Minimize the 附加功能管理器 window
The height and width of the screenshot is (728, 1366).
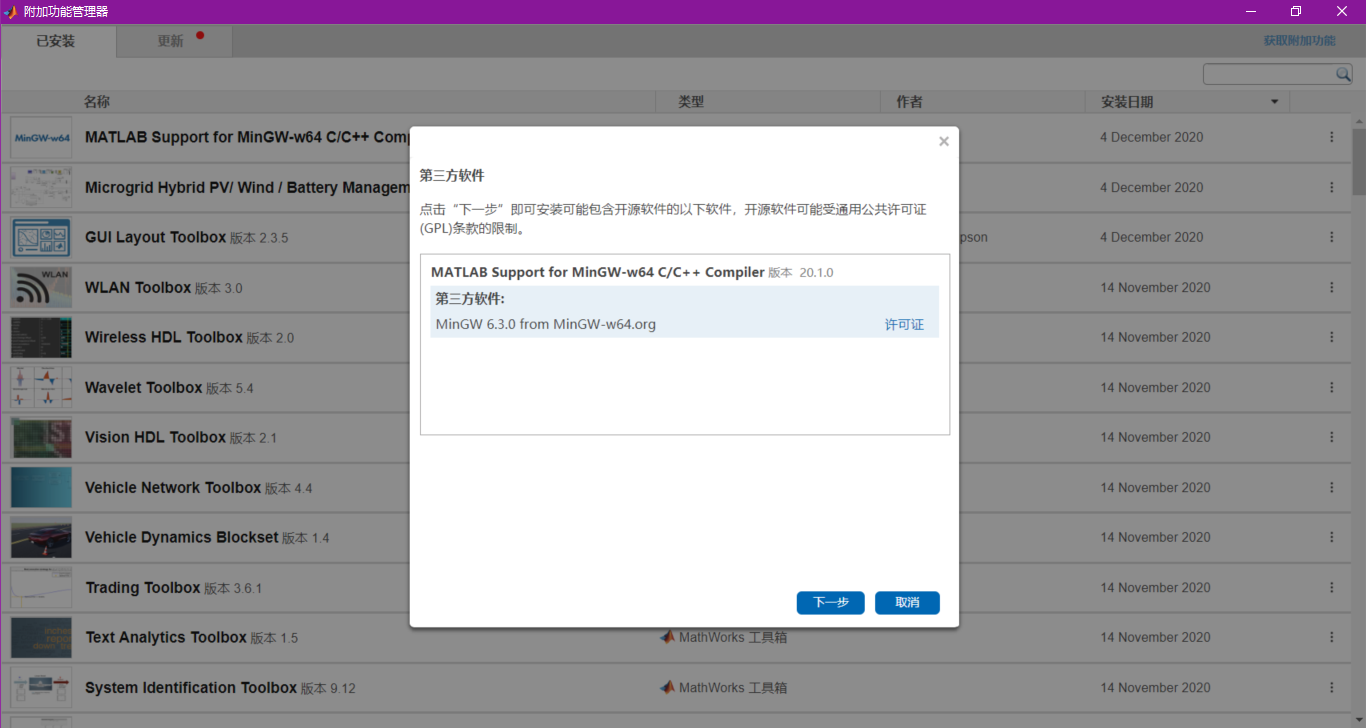(x=1251, y=11)
